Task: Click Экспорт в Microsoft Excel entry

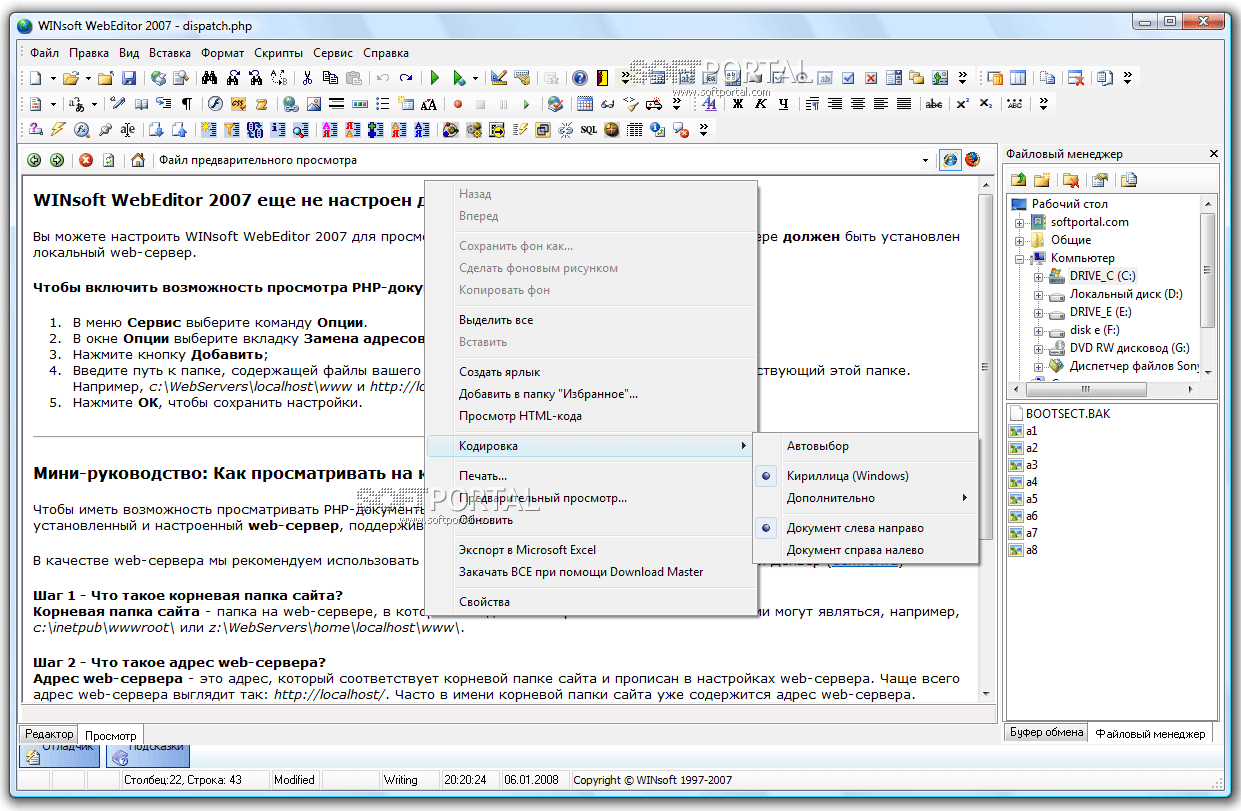Action: point(527,550)
